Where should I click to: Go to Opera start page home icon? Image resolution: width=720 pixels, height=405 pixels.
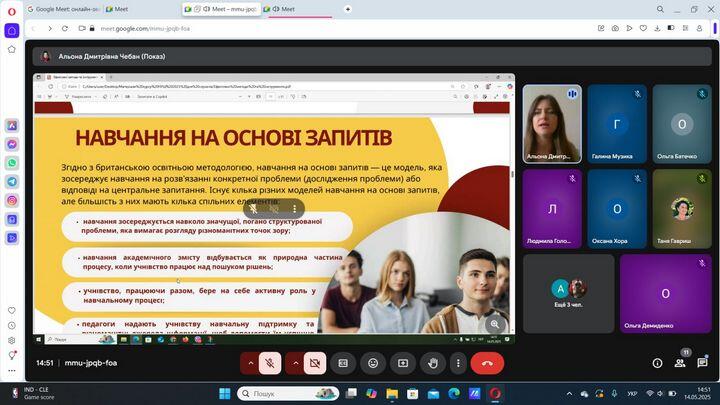coord(12,31)
